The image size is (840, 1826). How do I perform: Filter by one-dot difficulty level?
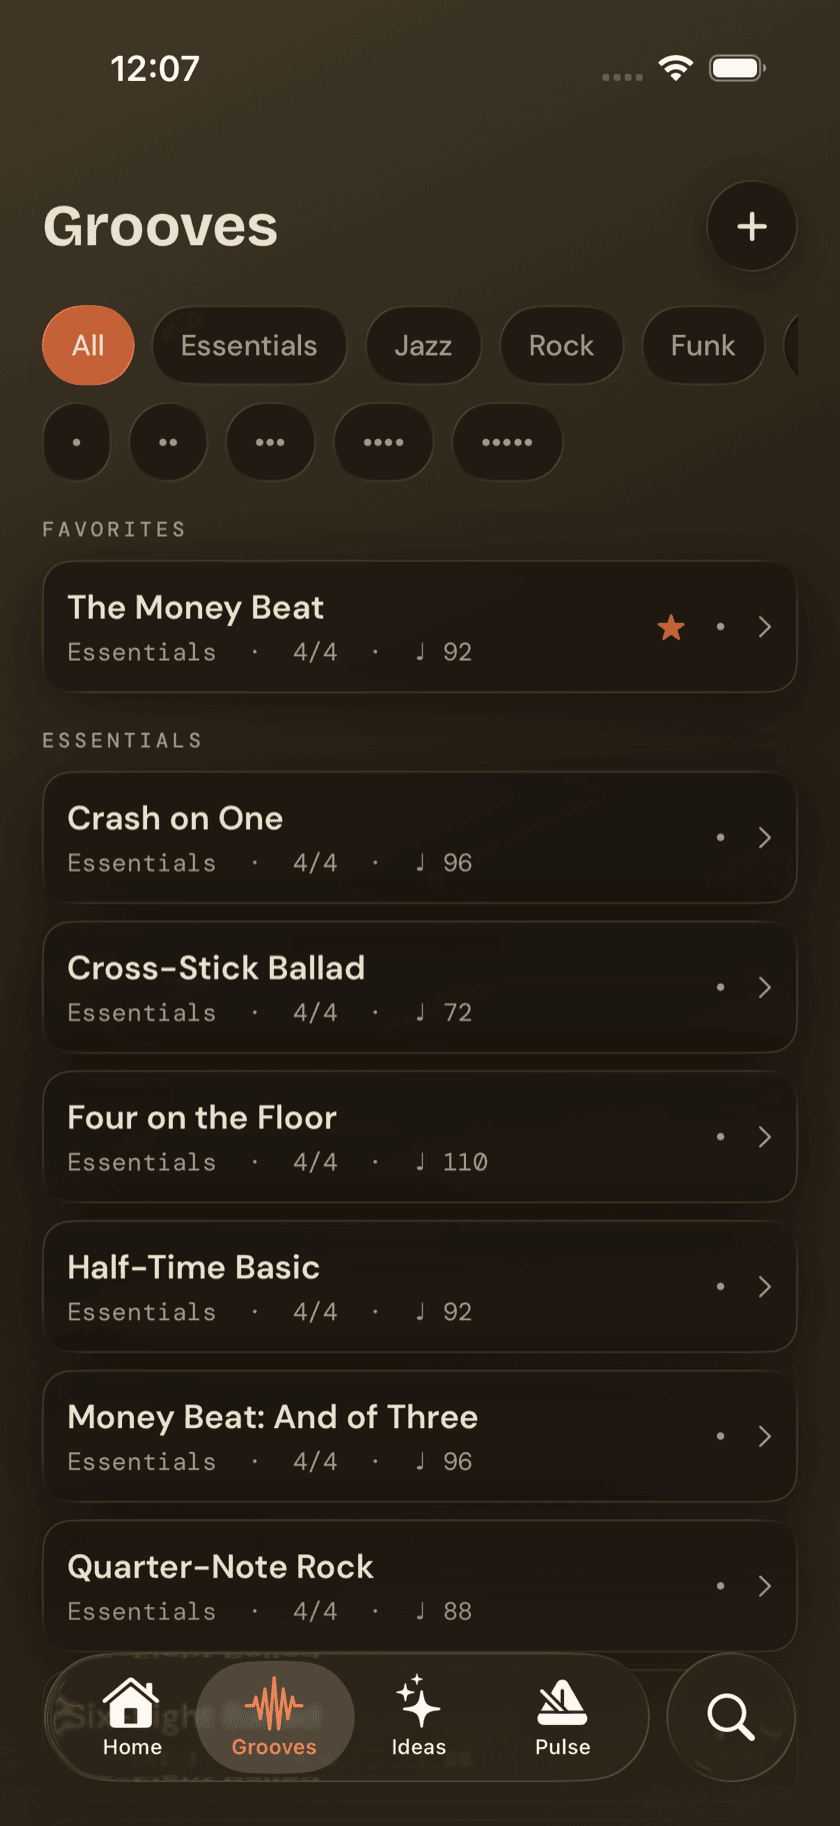pyautogui.click(x=77, y=442)
